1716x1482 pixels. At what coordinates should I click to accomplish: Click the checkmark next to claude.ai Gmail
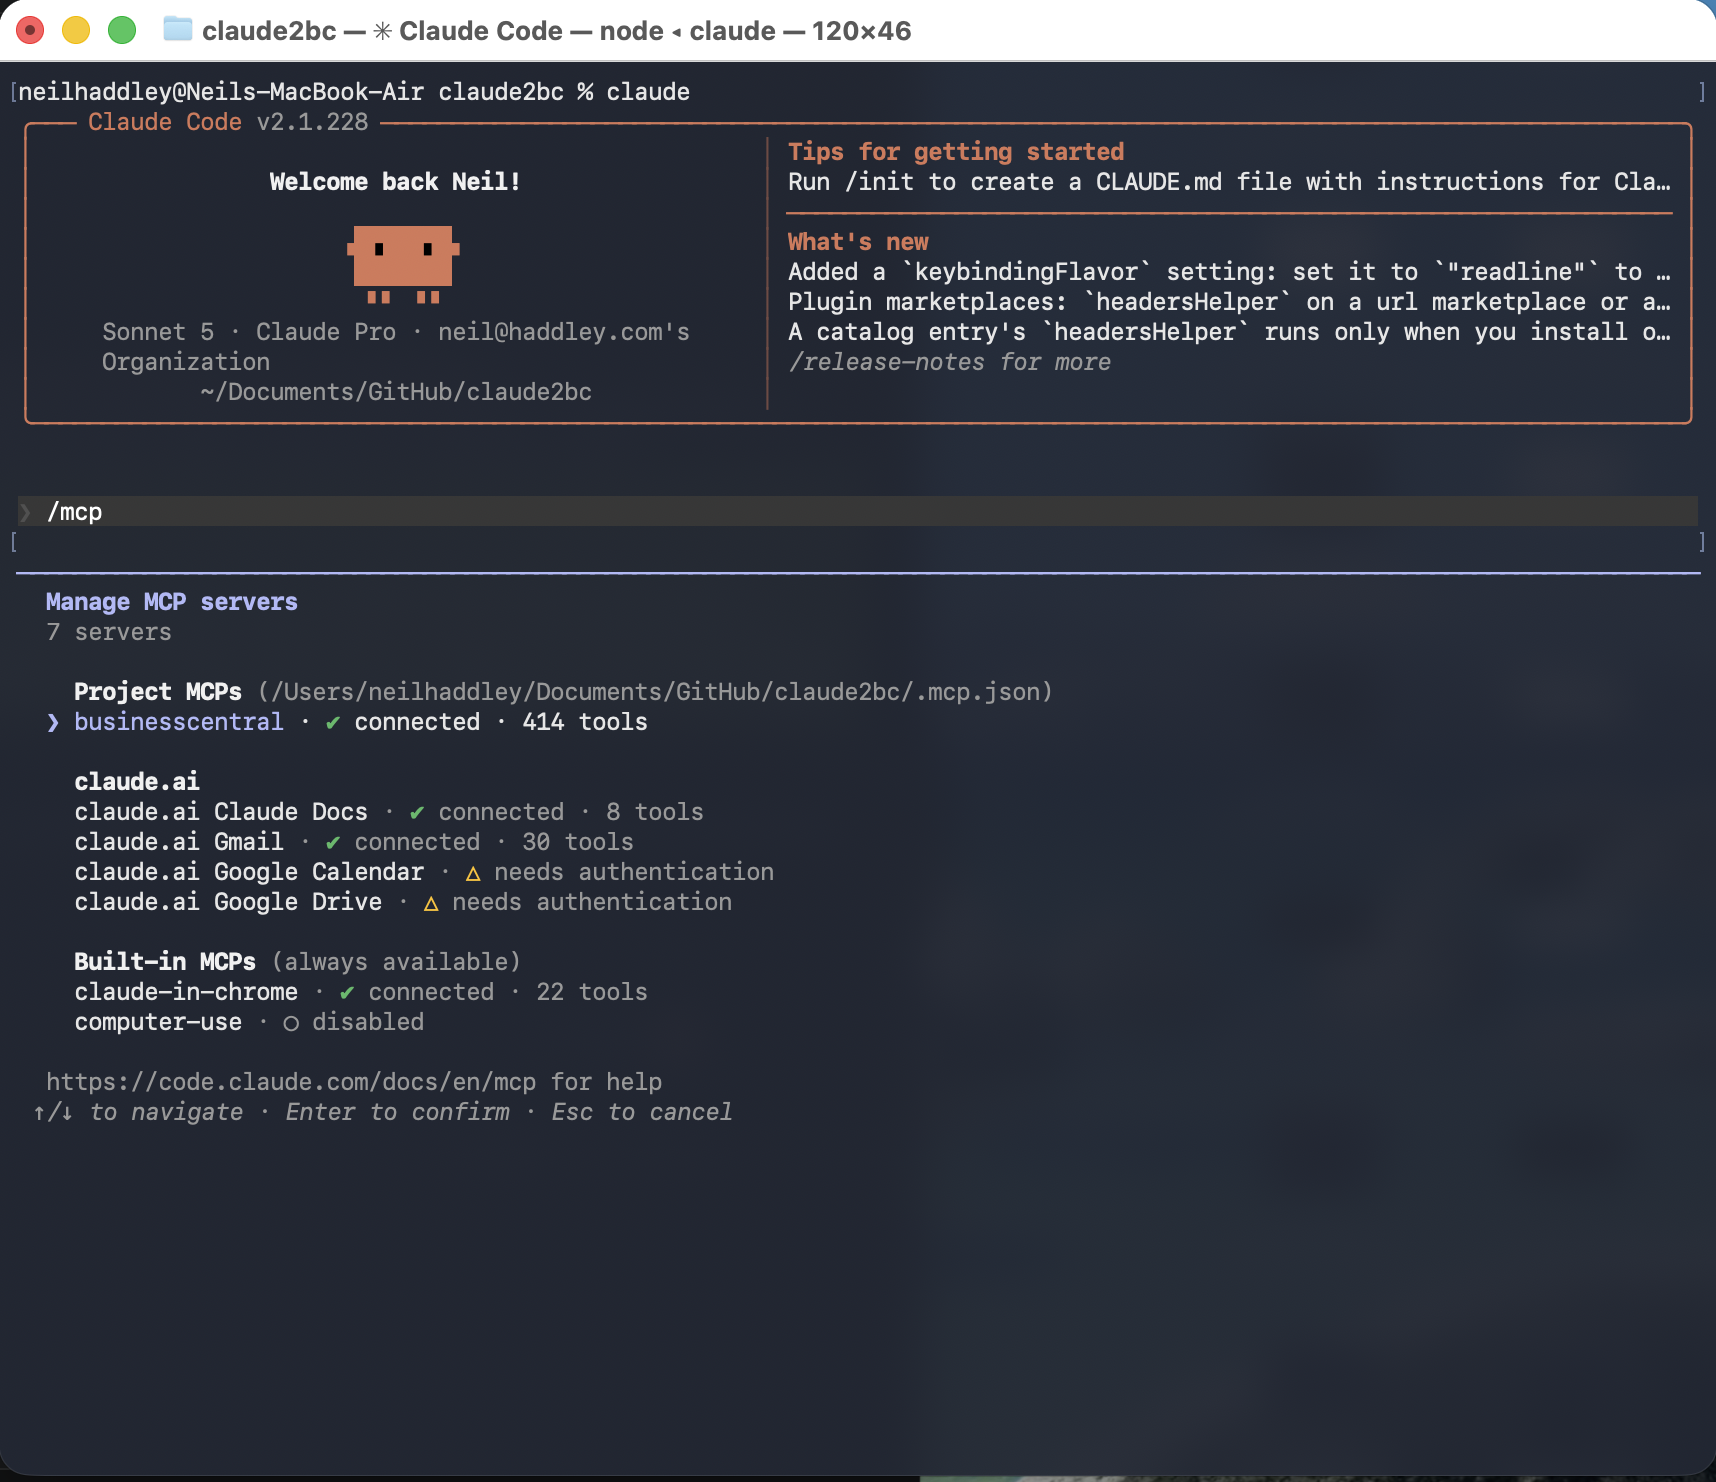pos(333,842)
